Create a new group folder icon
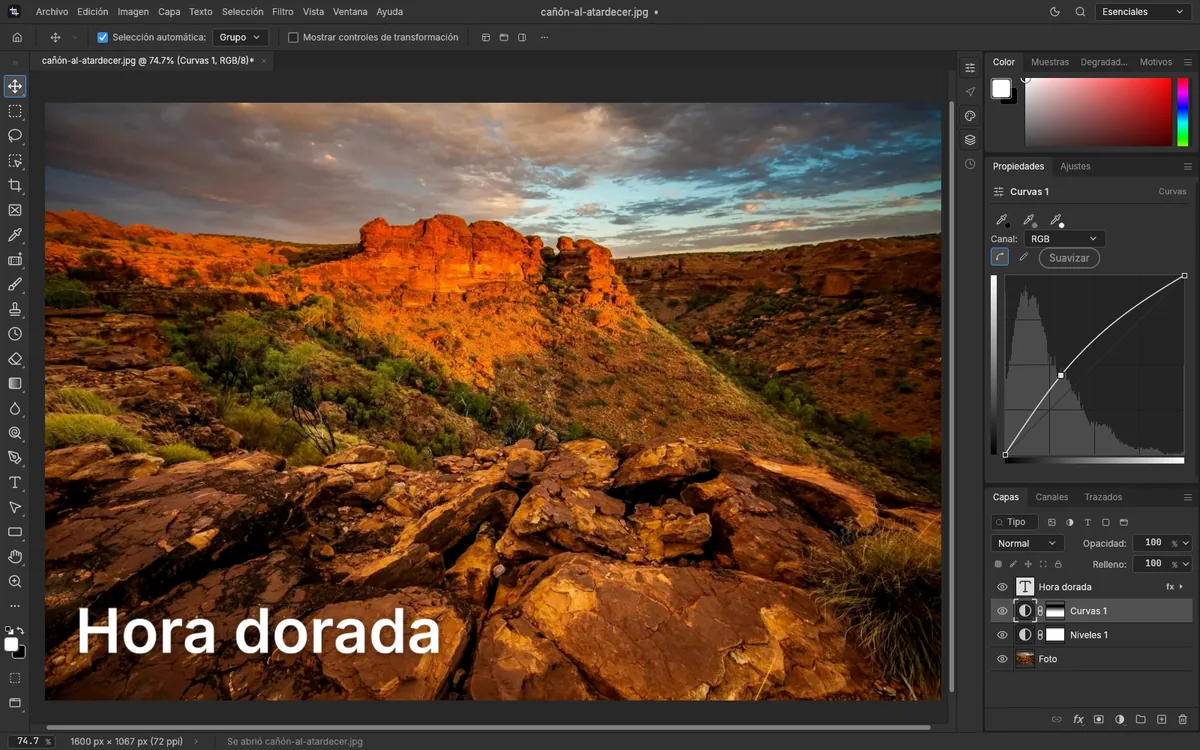The width and height of the screenshot is (1200, 750). pos(1140,719)
